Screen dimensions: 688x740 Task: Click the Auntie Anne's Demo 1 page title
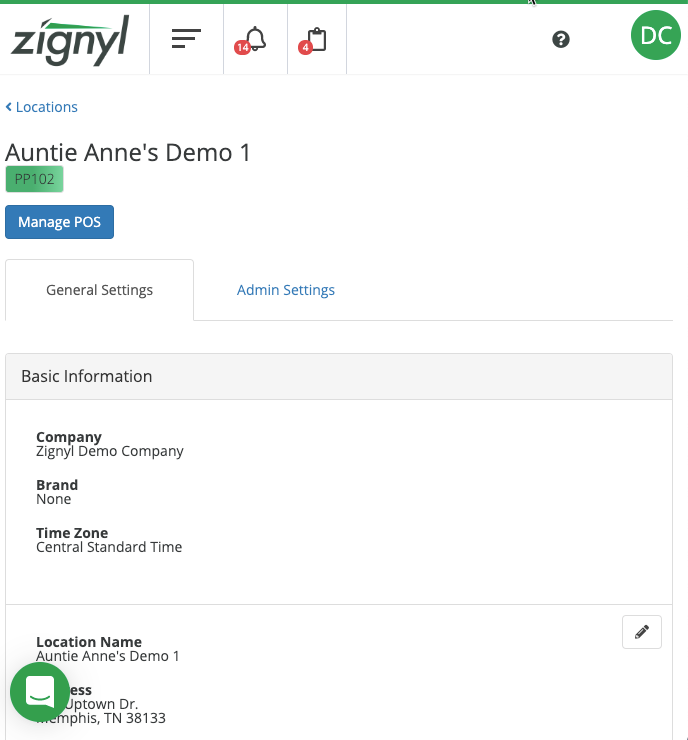coord(128,152)
